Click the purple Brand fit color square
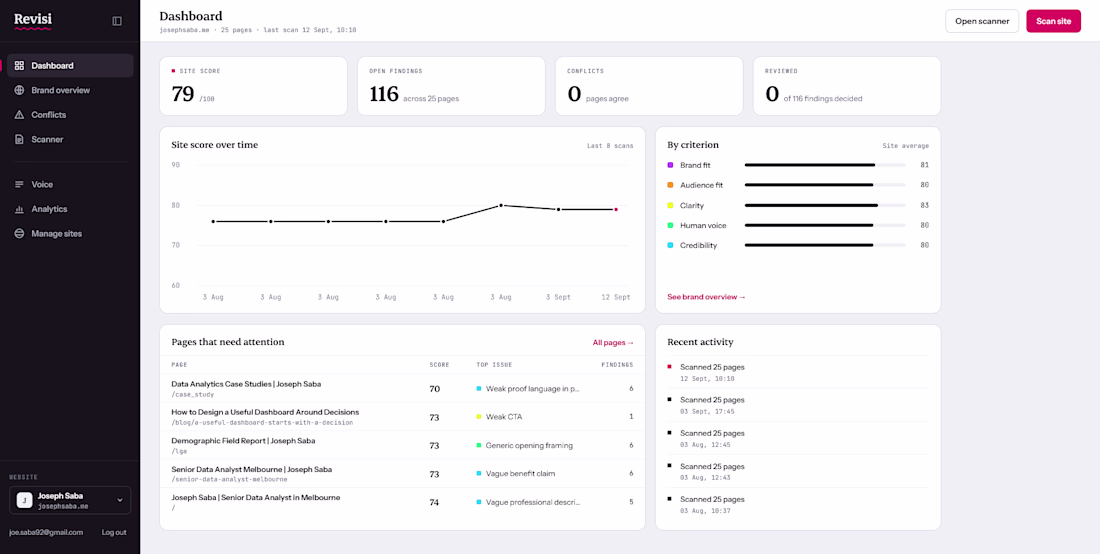Viewport: 1100px width, 554px height. pyautogui.click(x=670, y=165)
